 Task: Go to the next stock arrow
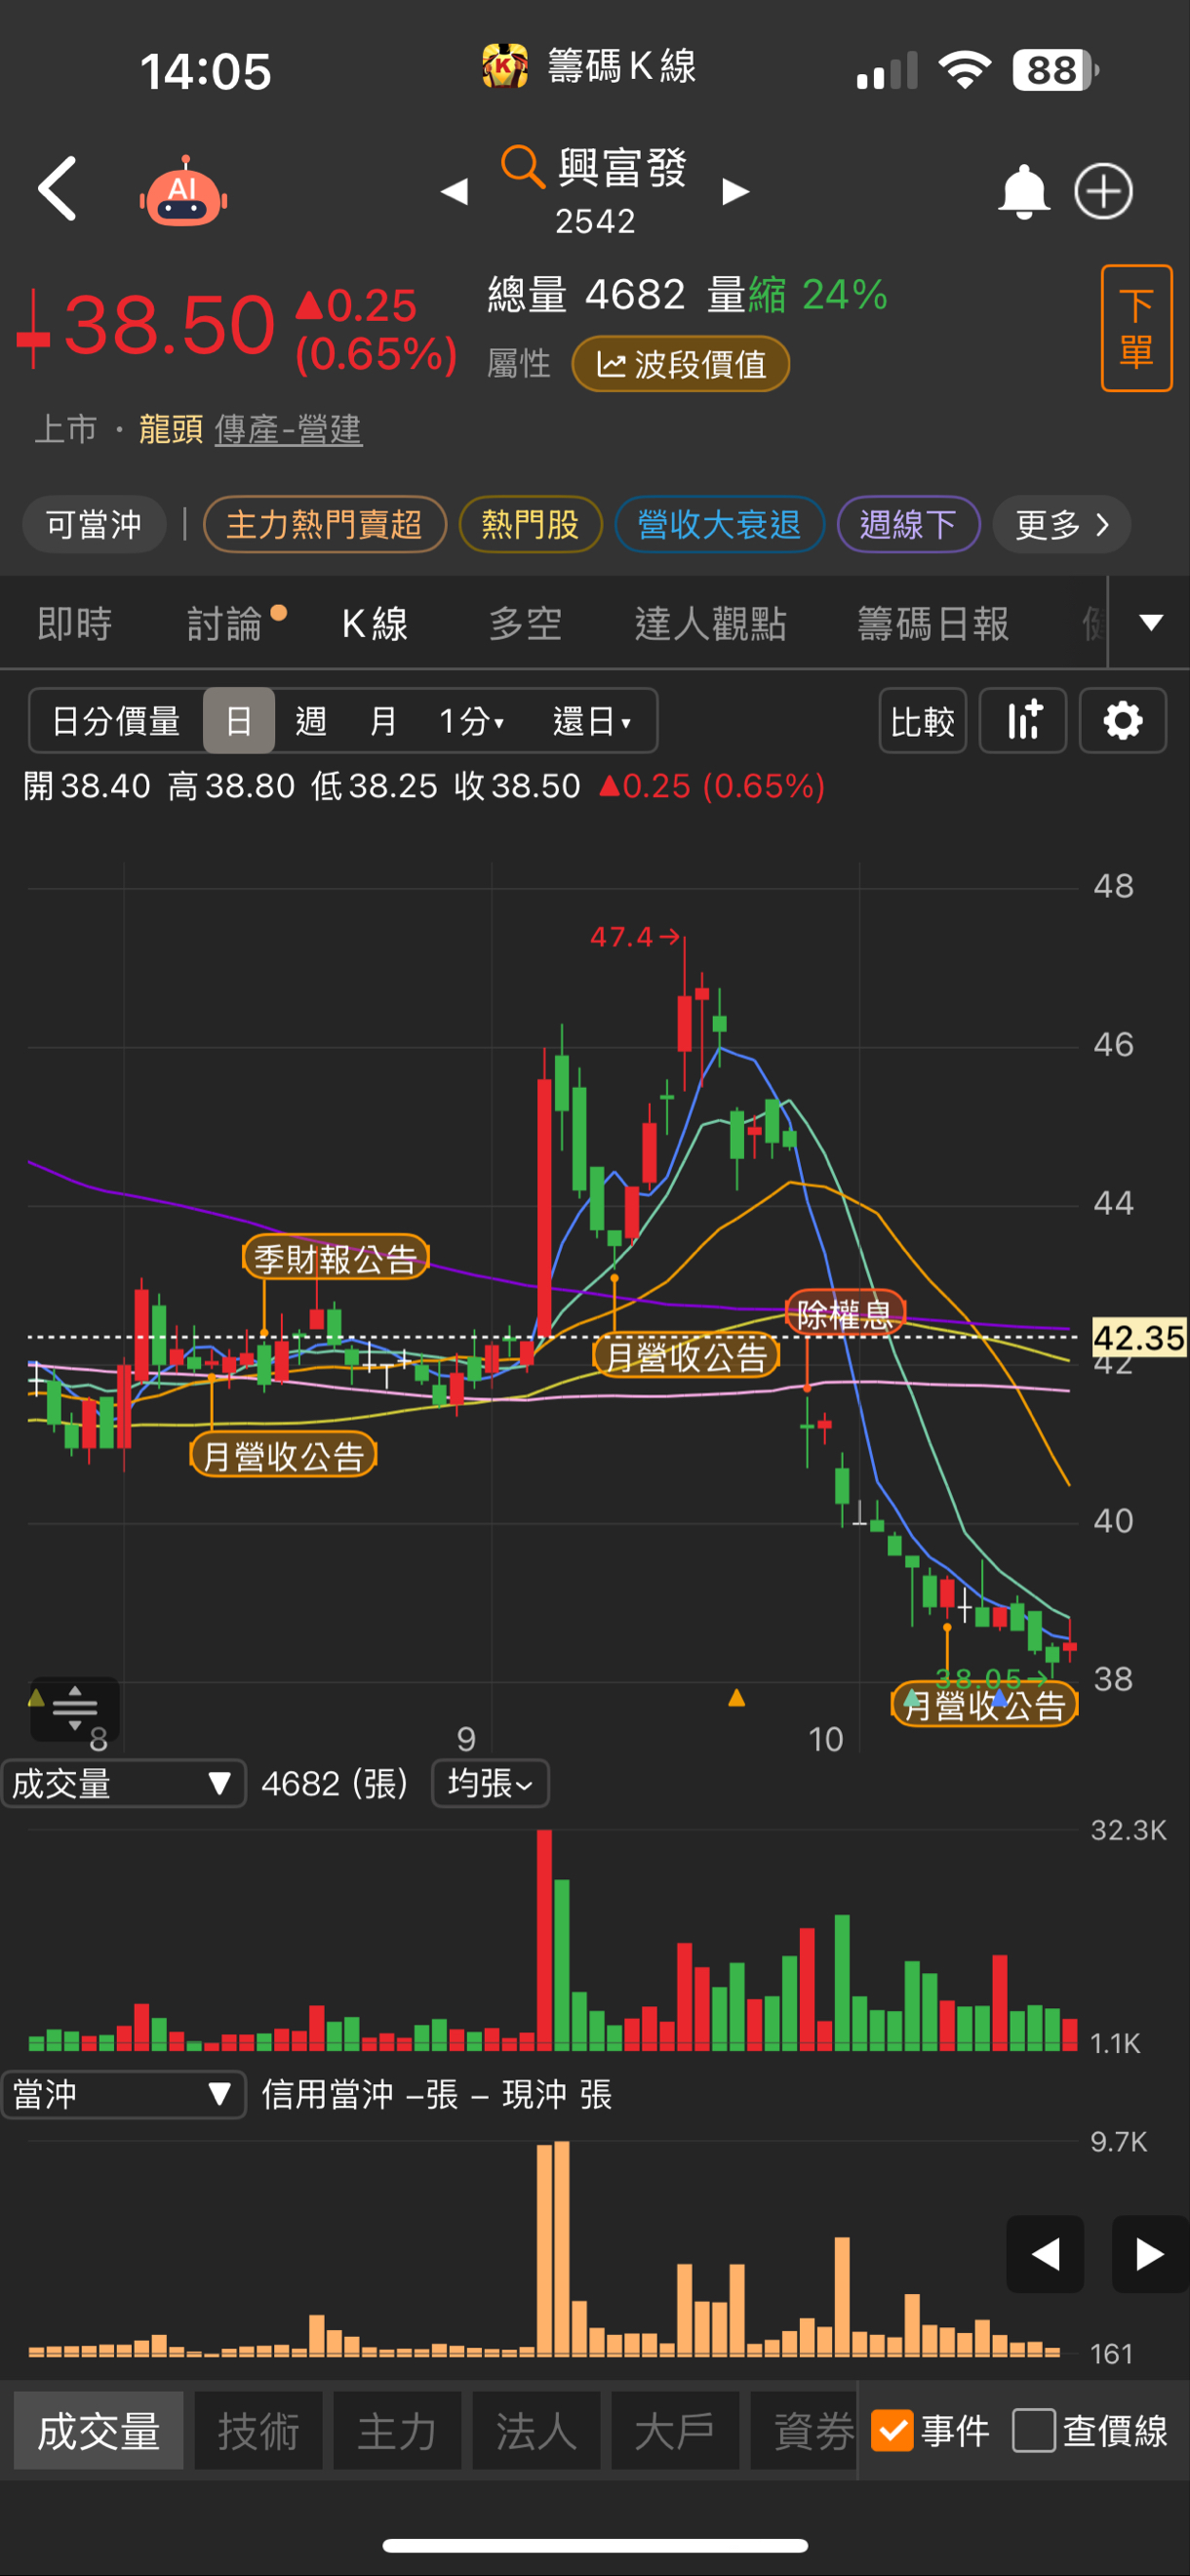[736, 190]
